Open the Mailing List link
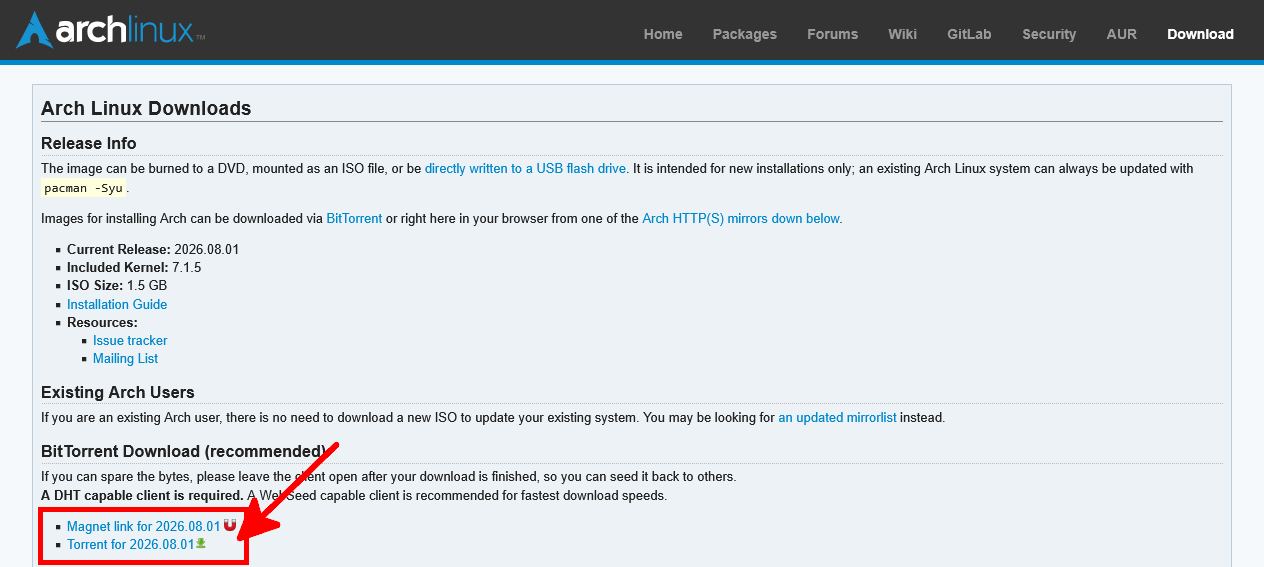 pyautogui.click(x=125, y=358)
